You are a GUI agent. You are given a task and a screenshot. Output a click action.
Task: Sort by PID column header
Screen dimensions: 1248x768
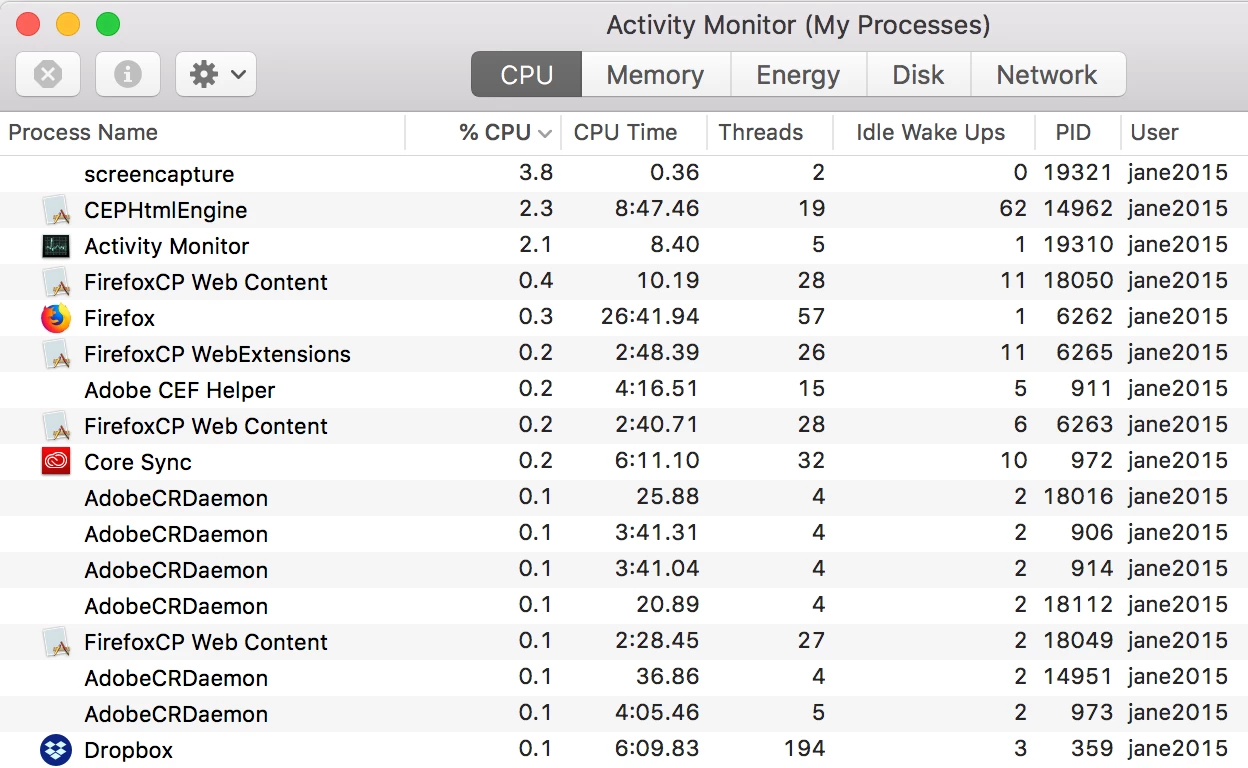(1073, 133)
